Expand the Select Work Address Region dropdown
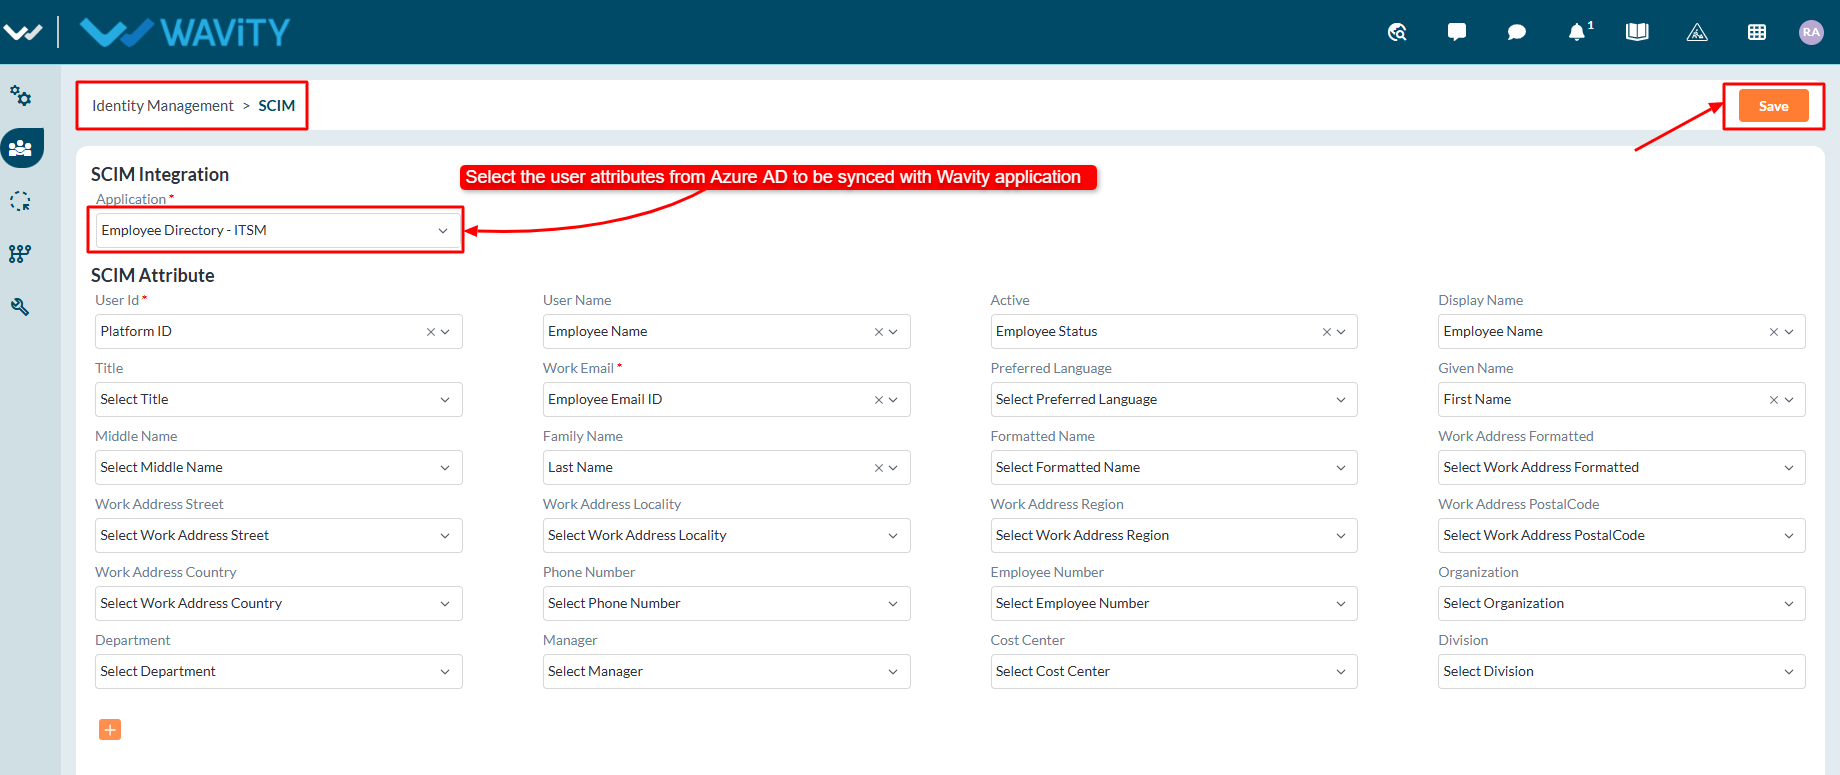1840x775 pixels. coord(1174,536)
